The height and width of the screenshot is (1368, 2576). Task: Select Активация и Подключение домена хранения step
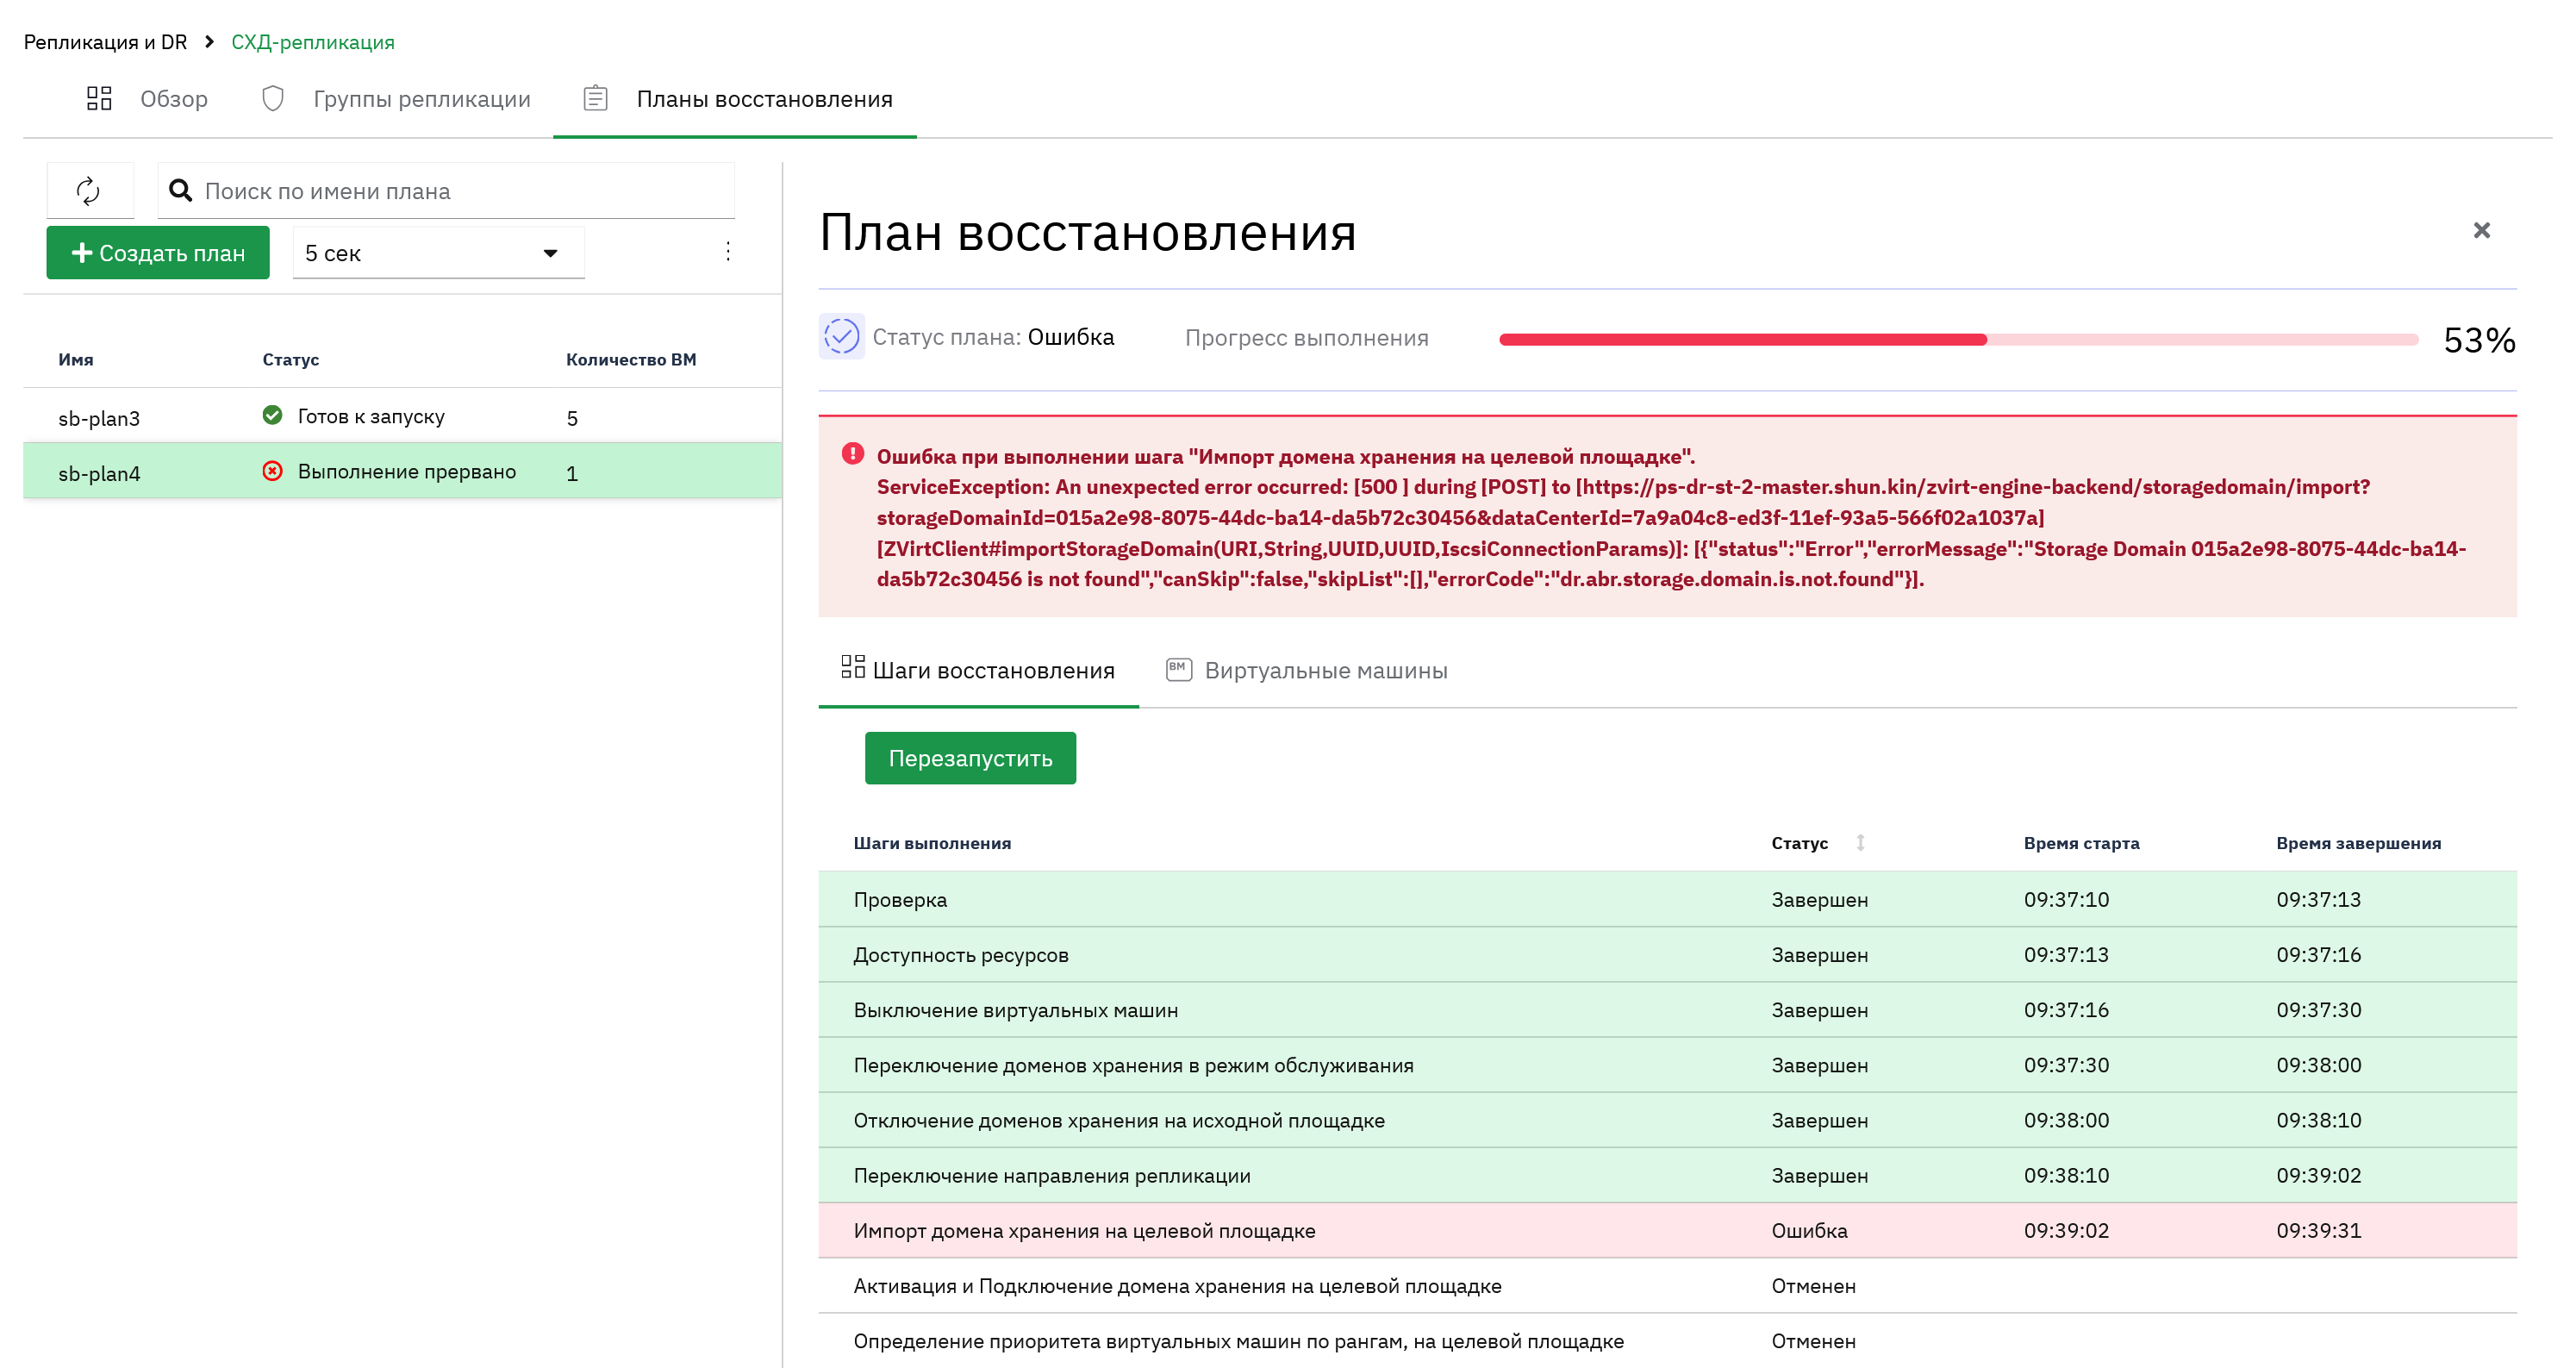click(1667, 1286)
